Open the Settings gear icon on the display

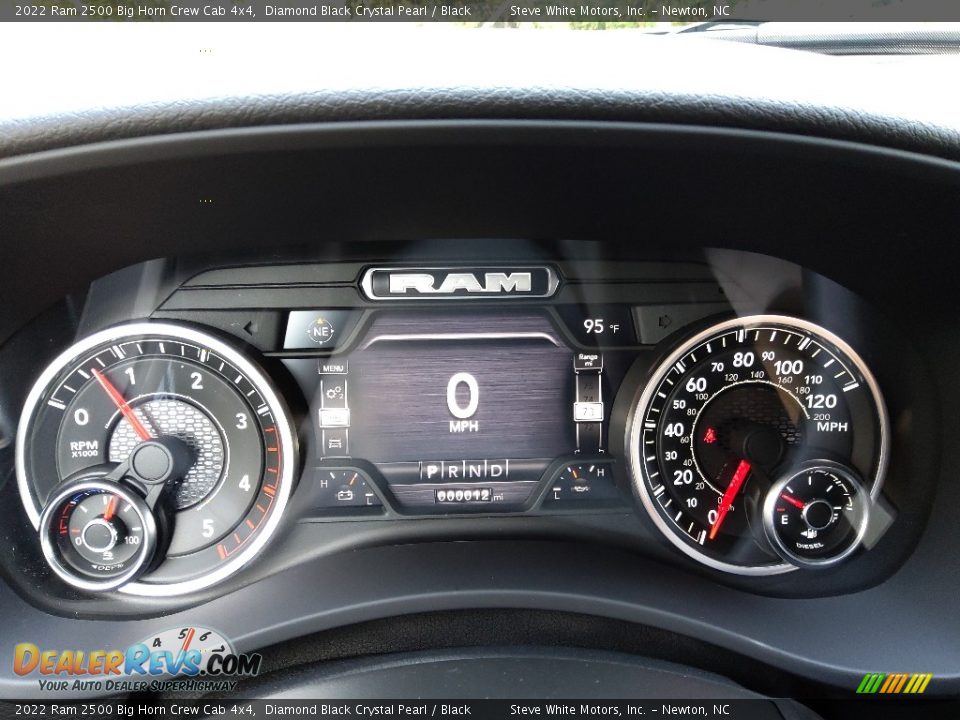coord(334,392)
